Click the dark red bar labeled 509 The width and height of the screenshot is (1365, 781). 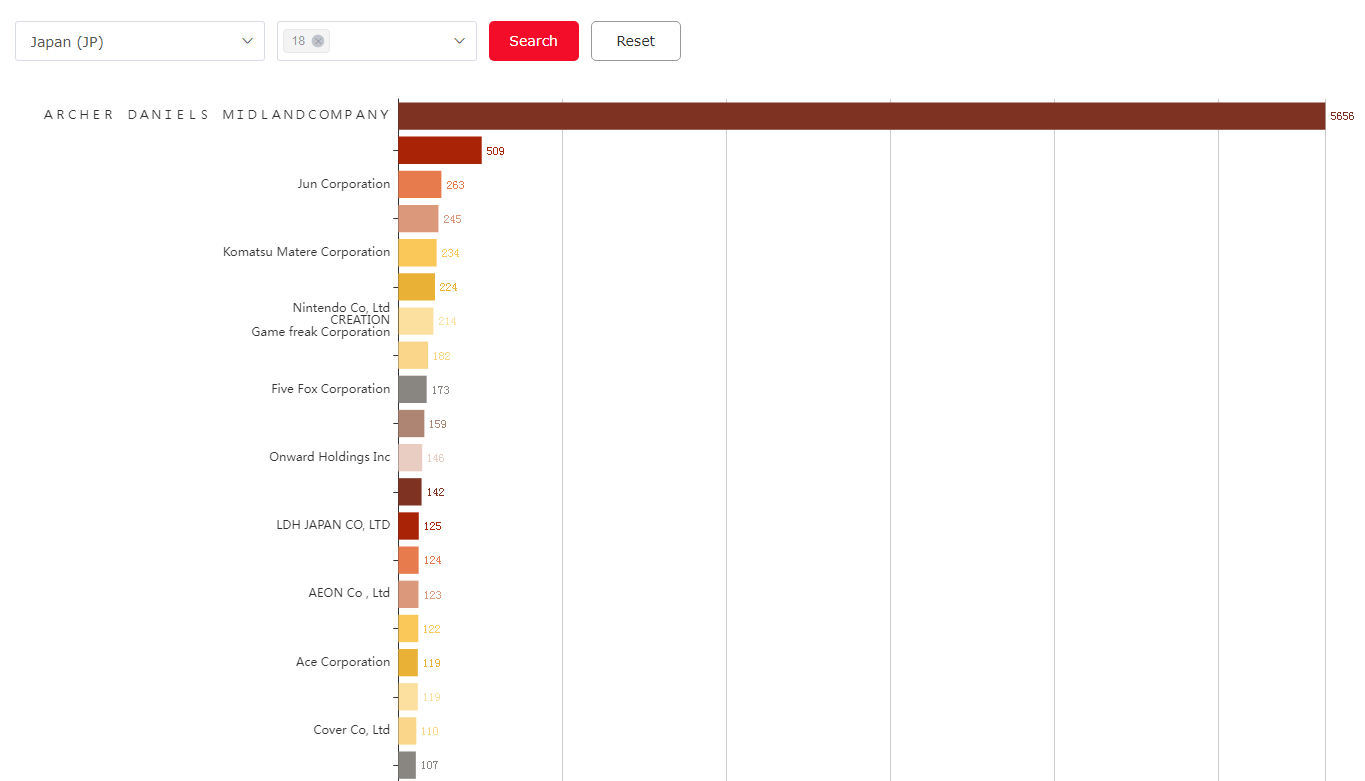point(439,150)
